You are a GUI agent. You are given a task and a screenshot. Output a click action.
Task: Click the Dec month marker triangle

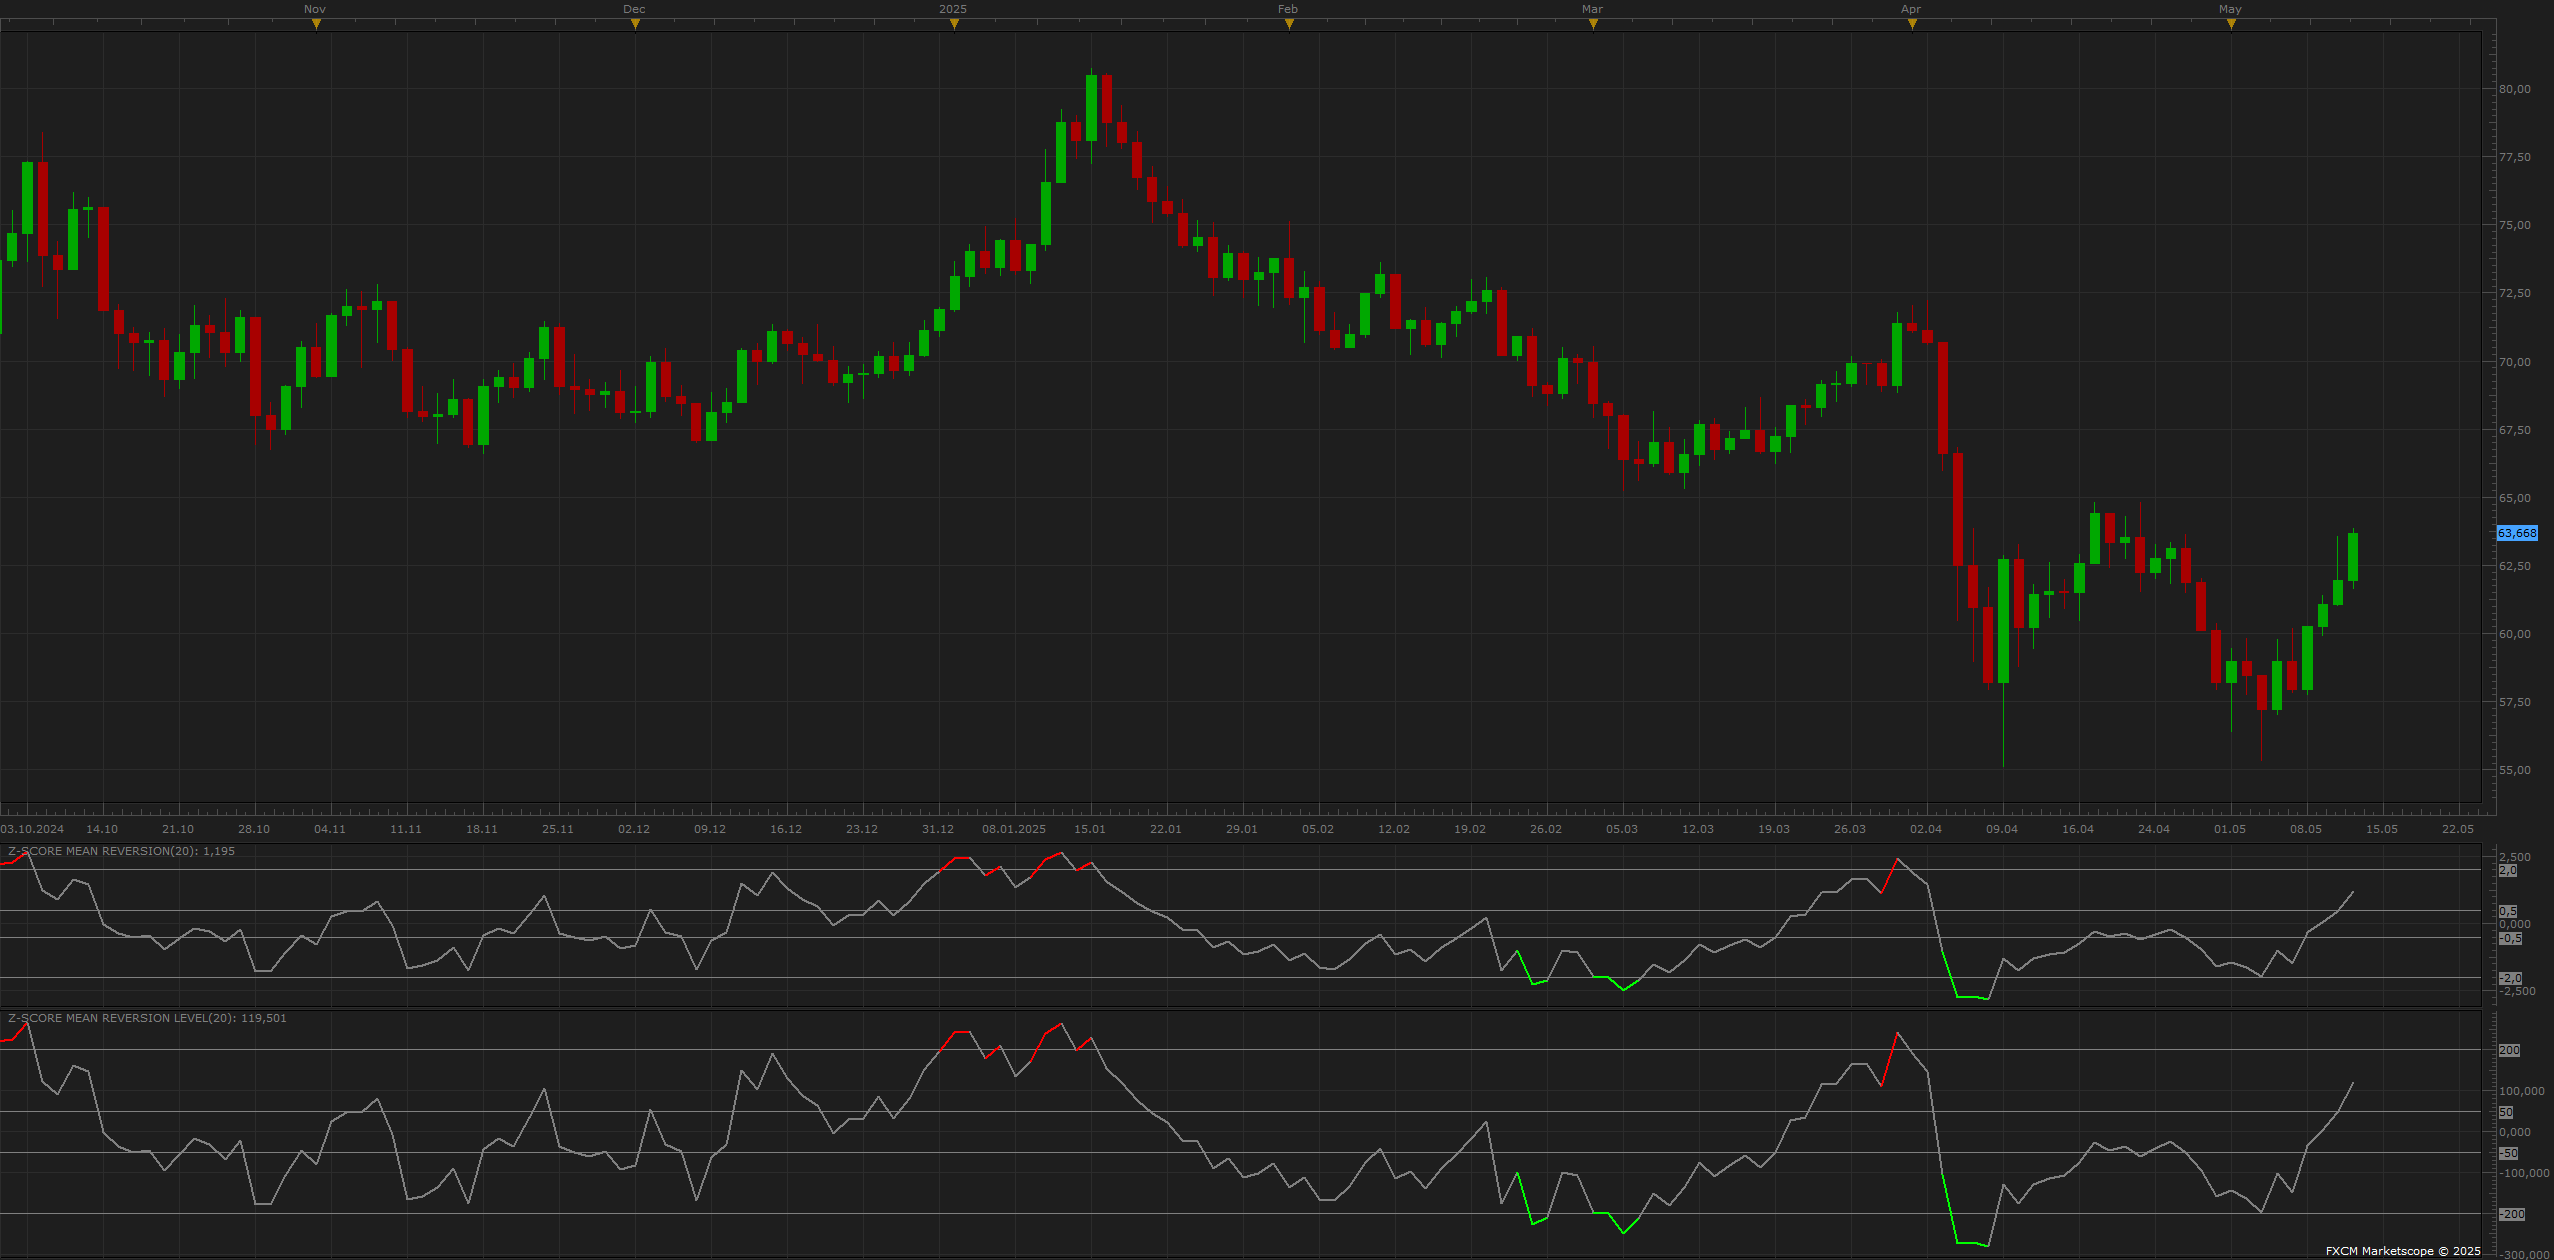[635, 24]
